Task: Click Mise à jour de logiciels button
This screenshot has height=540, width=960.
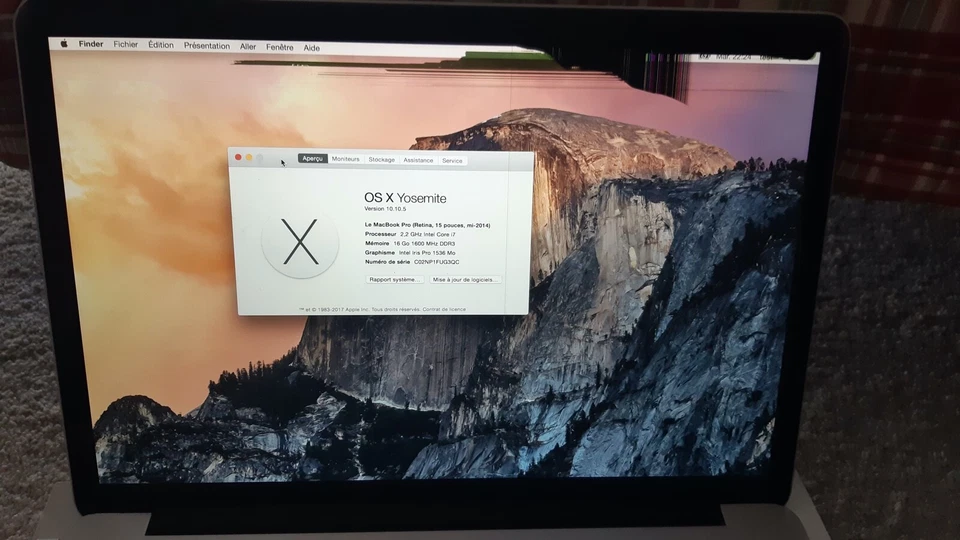Action: click(x=465, y=280)
